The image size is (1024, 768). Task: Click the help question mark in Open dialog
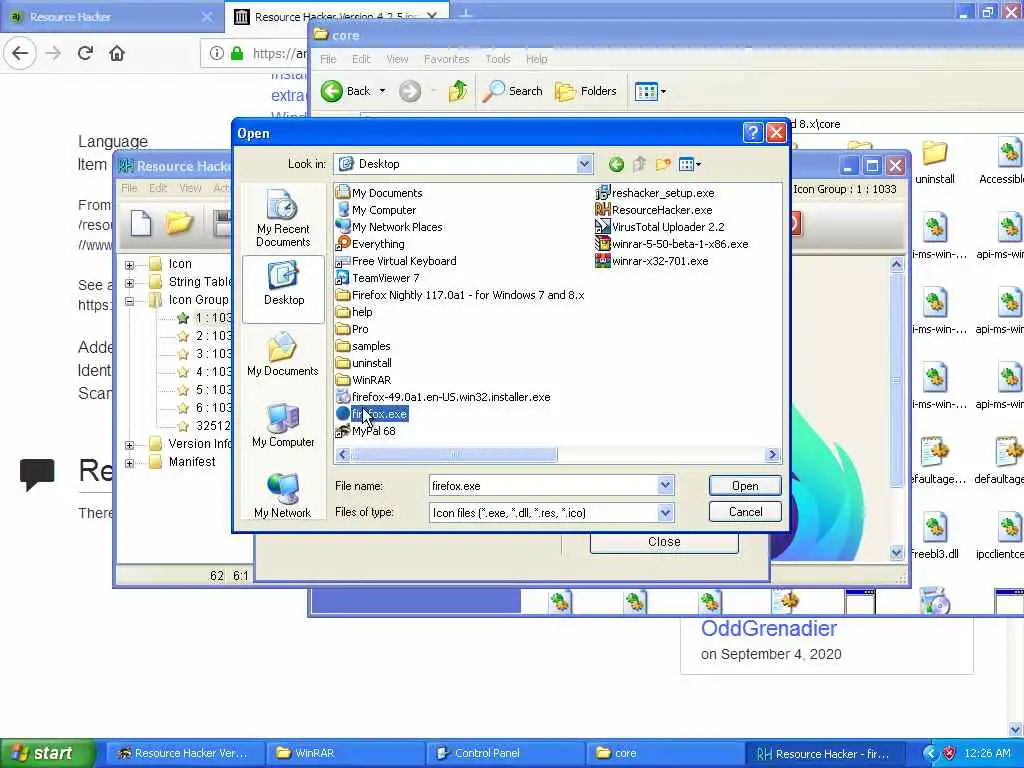click(752, 133)
